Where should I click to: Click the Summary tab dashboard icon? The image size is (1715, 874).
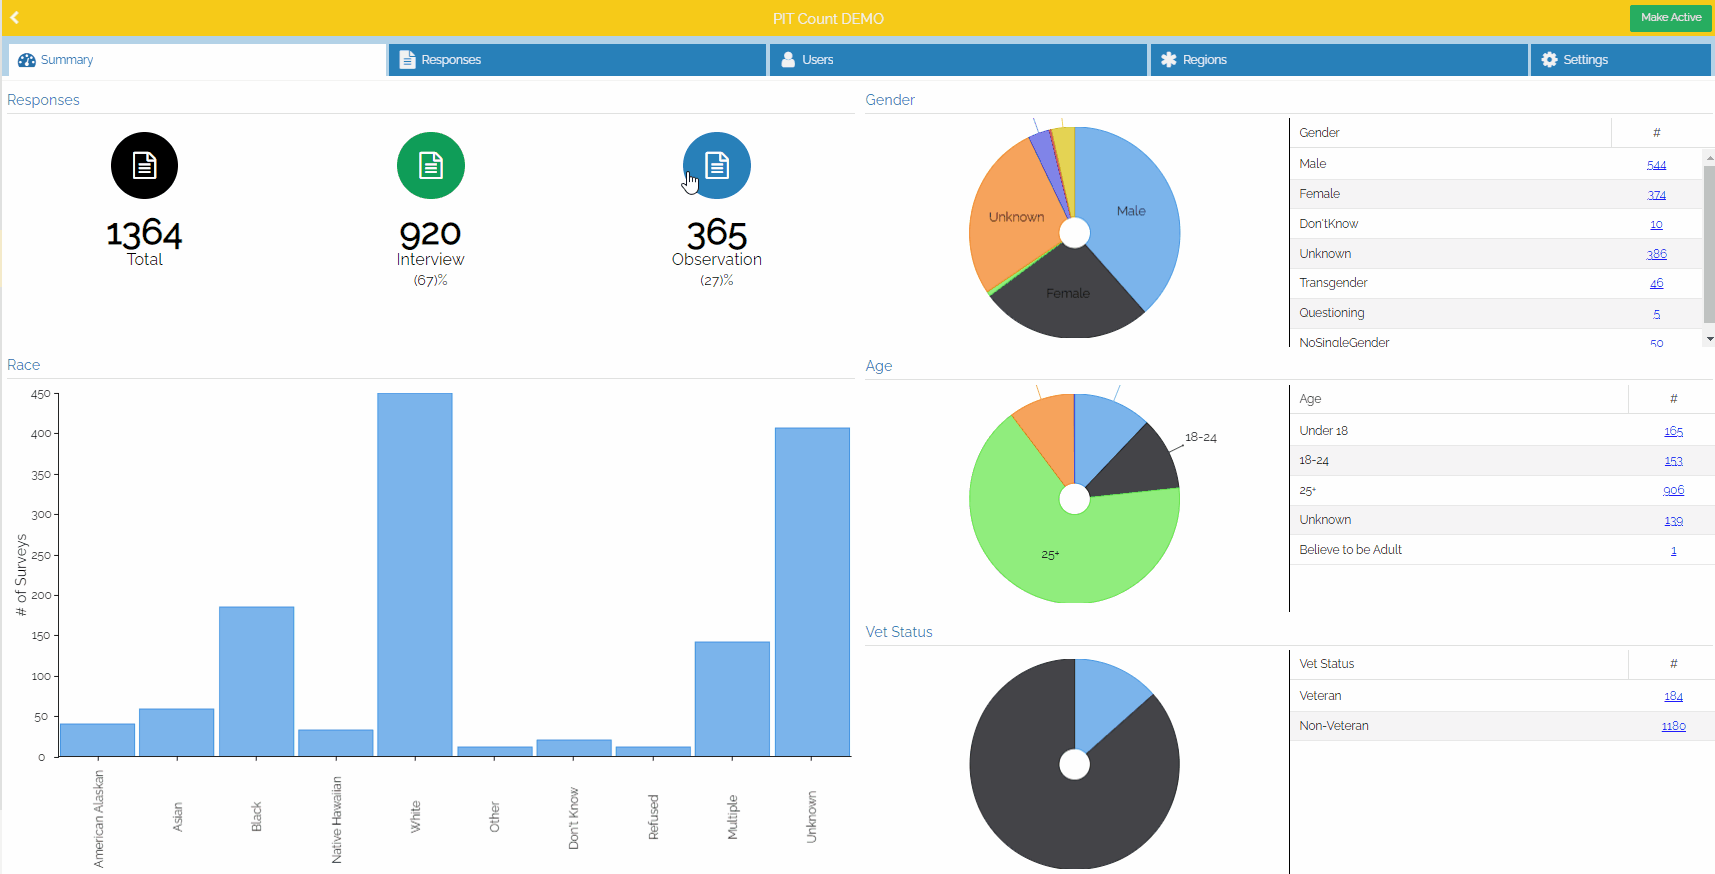coord(27,60)
